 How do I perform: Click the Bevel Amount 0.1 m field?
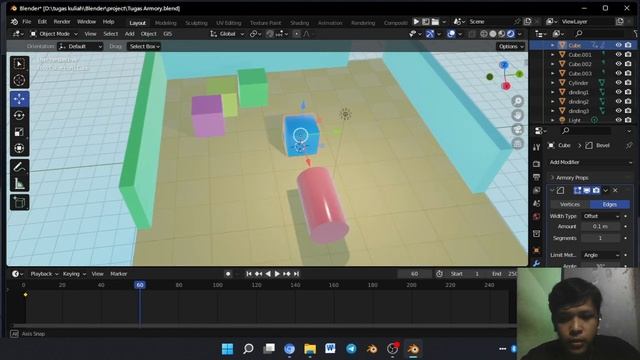[601, 226]
